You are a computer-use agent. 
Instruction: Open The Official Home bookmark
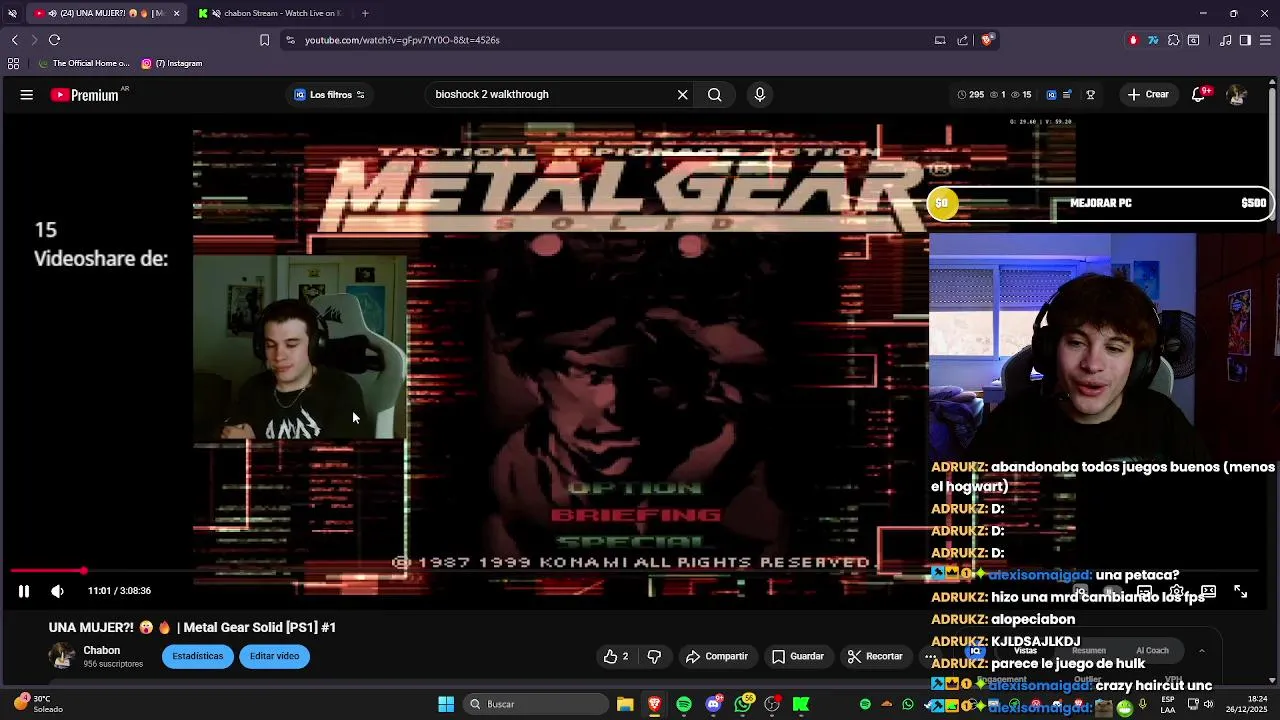83,63
